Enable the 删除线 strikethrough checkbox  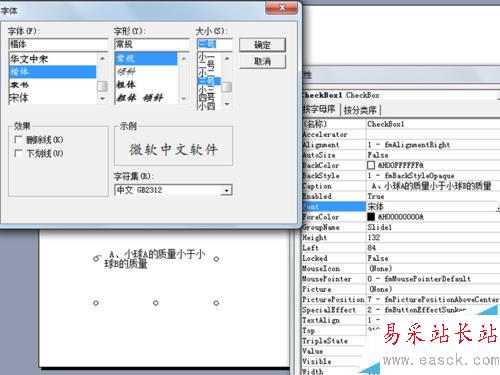click(18, 140)
